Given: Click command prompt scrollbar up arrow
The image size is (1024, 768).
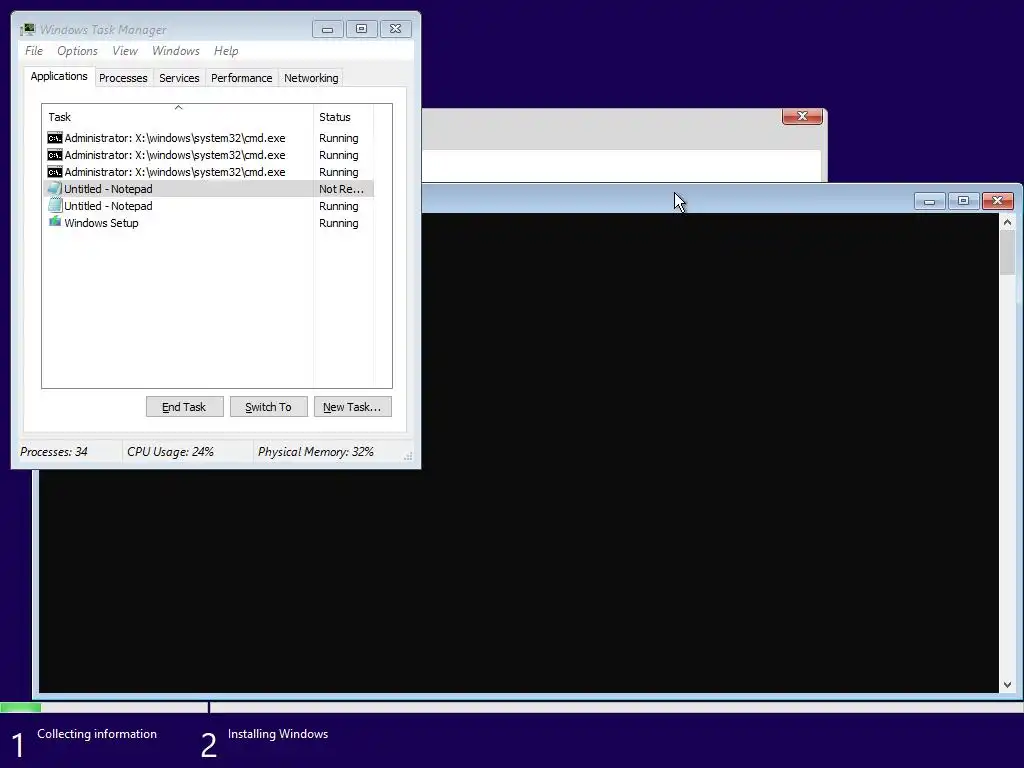Looking at the screenshot, I should (x=1007, y=223).
